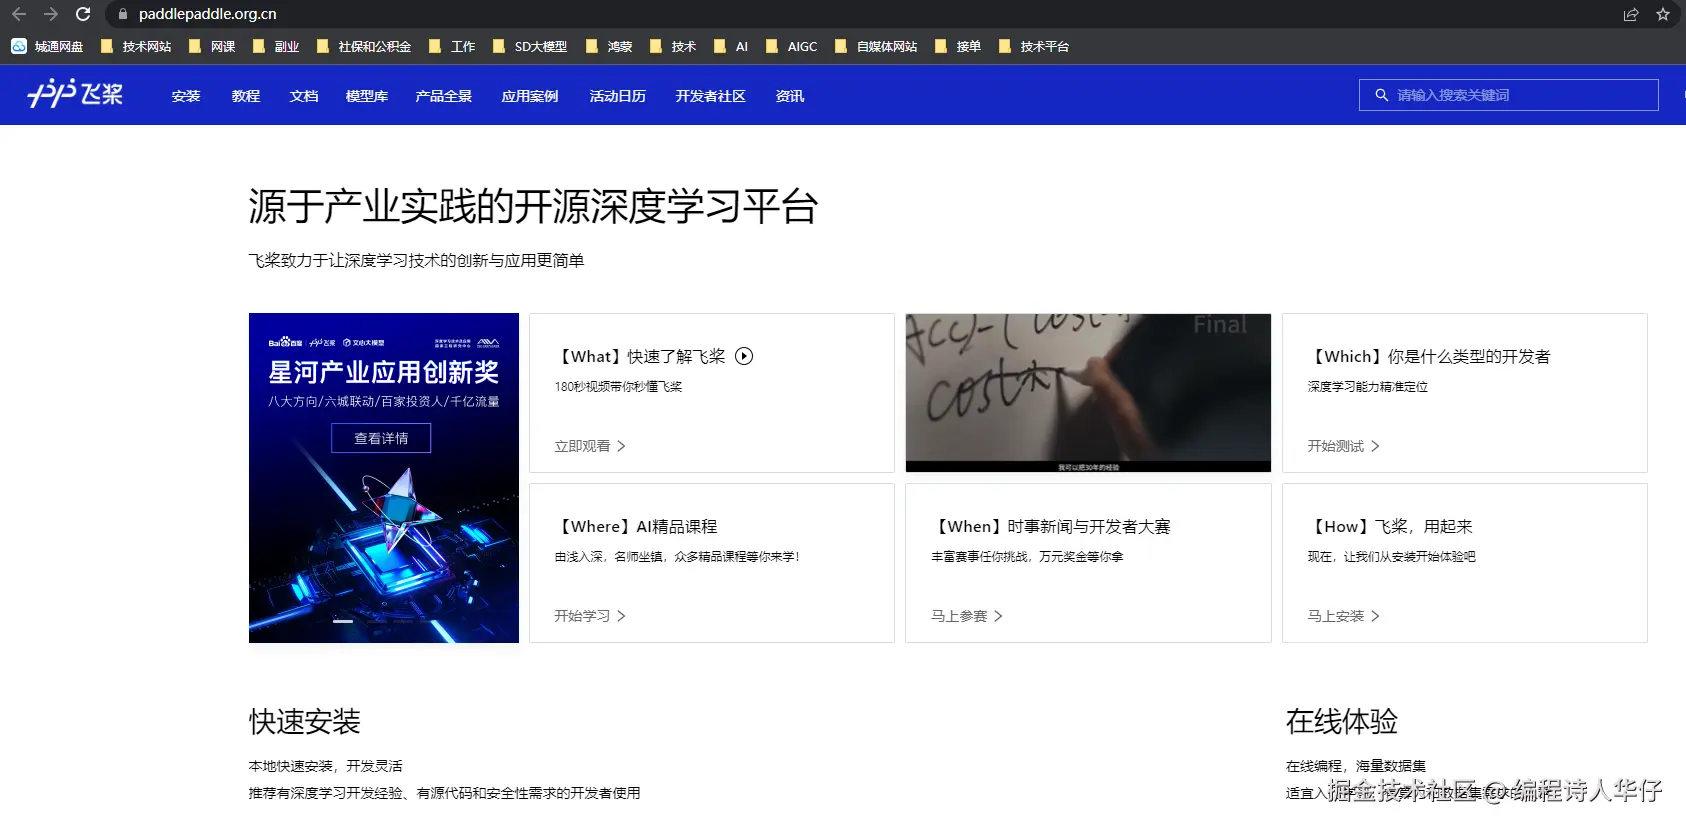Screen dimensions: 1686x828
Task: Click the 【How】飞桨，用起来 card title
Action: click(x=1390, y=526)
